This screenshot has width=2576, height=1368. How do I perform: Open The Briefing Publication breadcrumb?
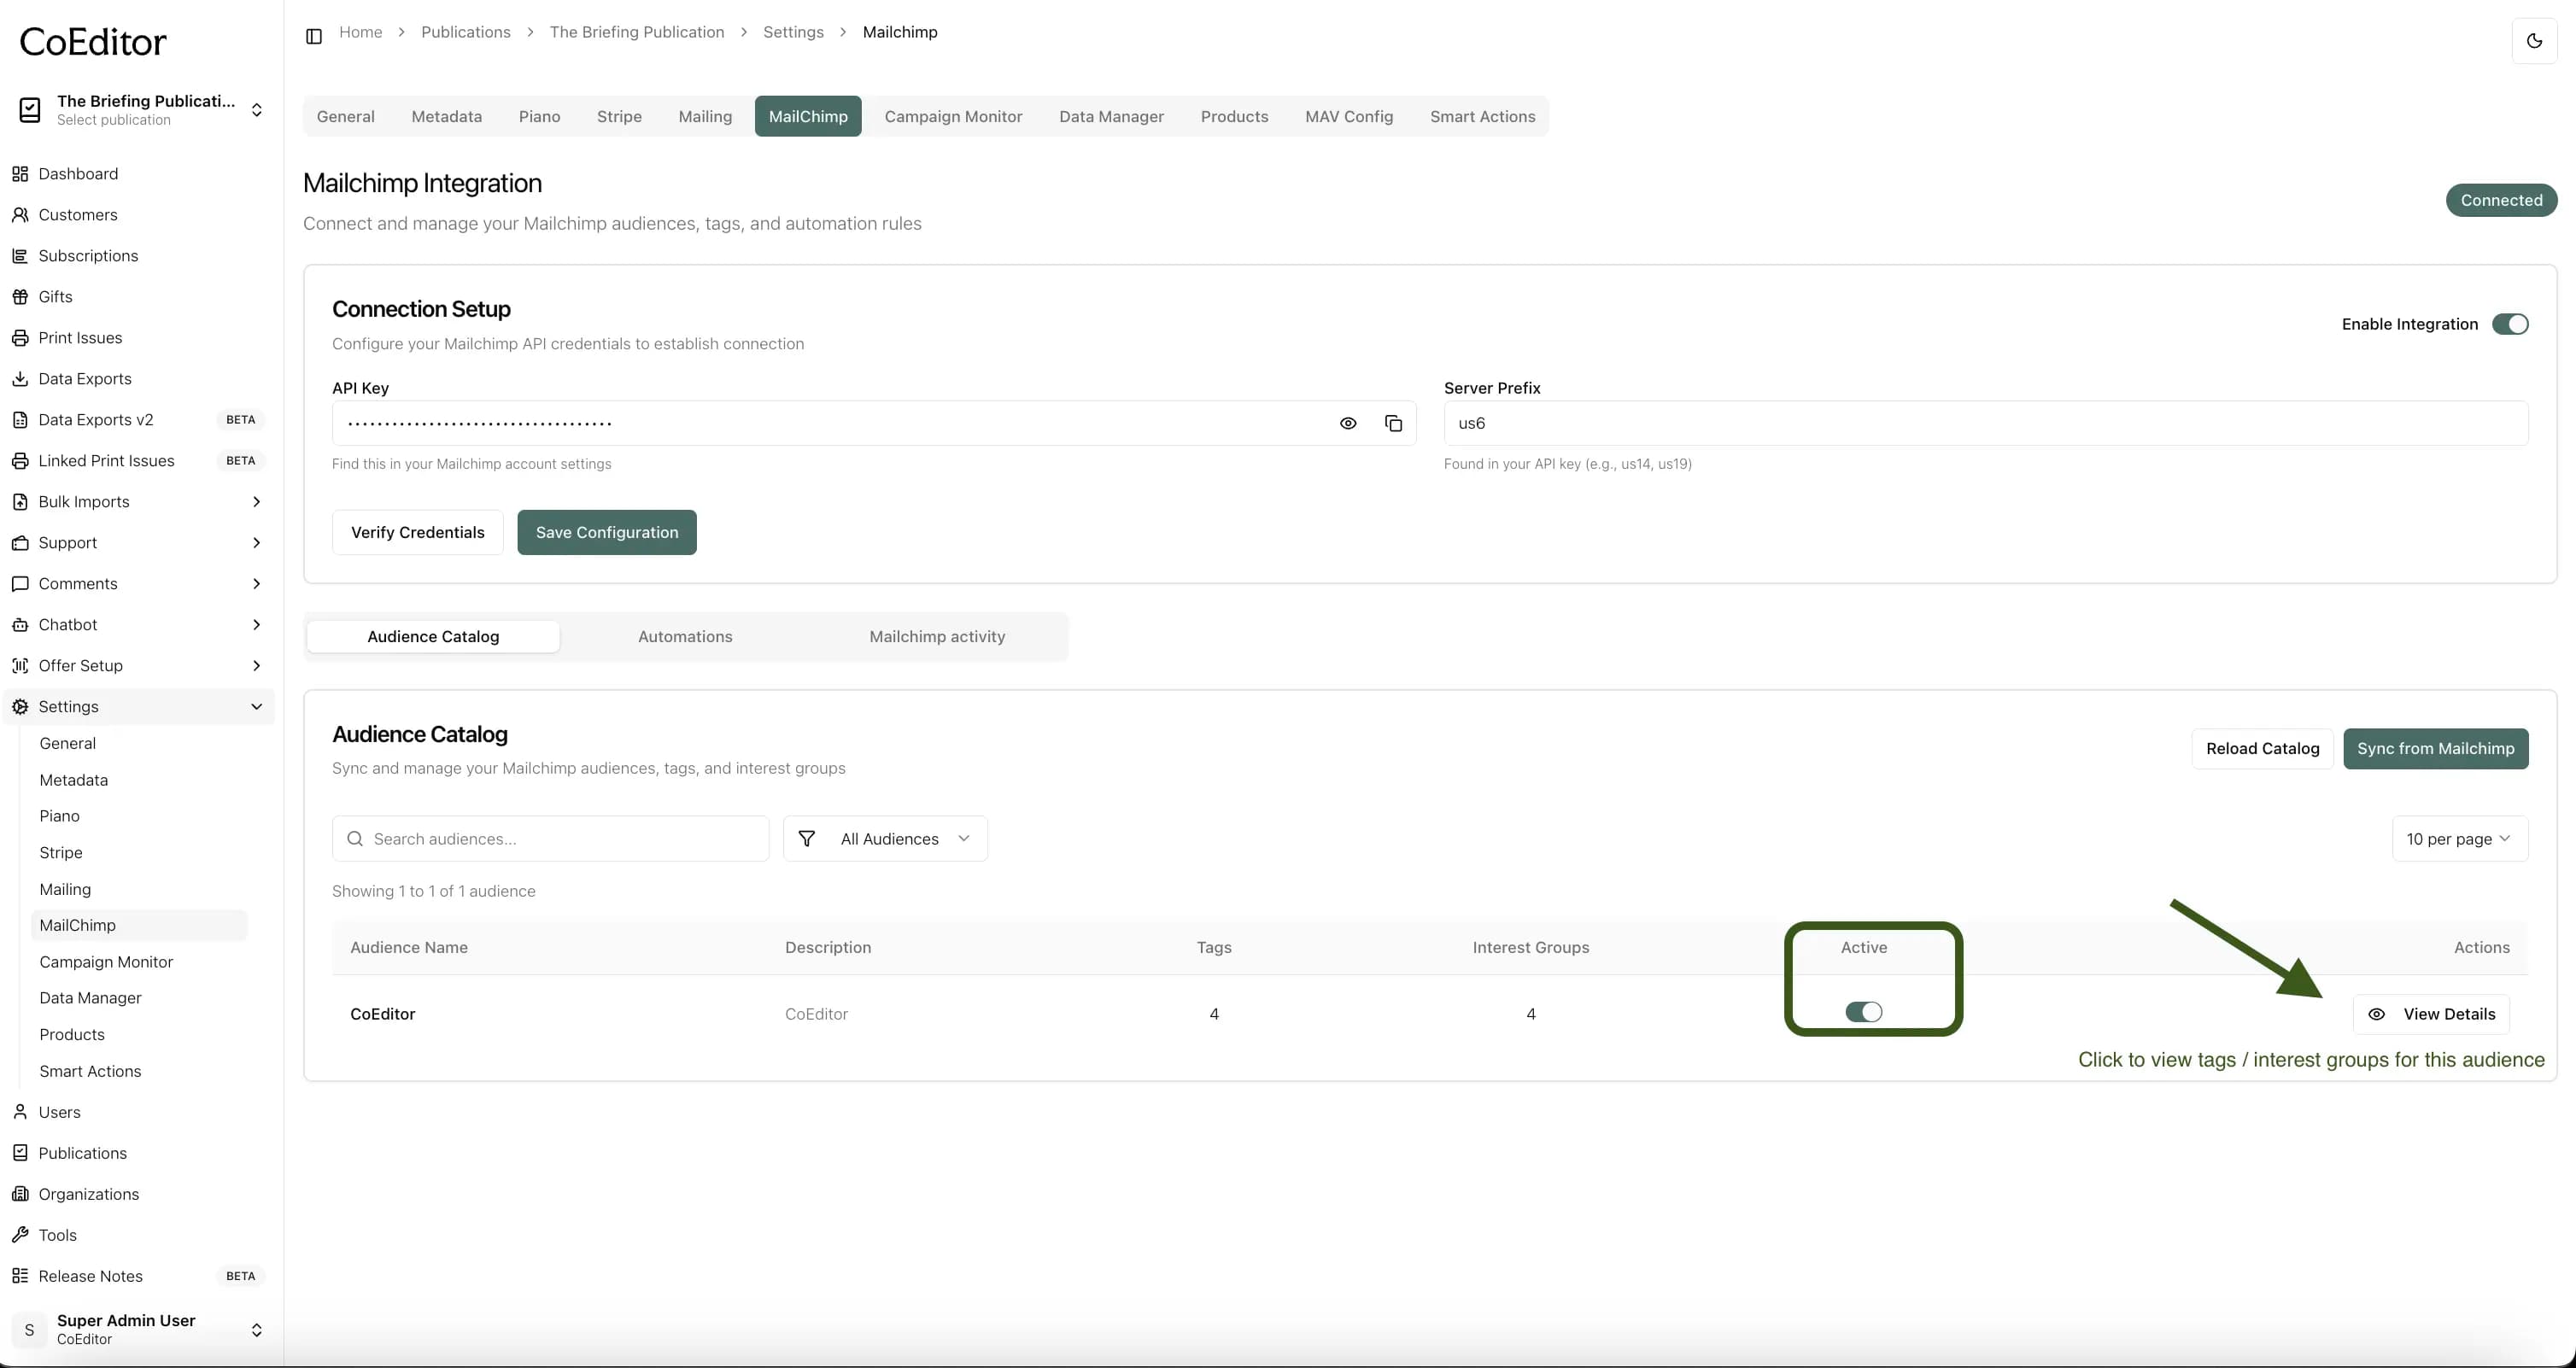pos(637,32)
